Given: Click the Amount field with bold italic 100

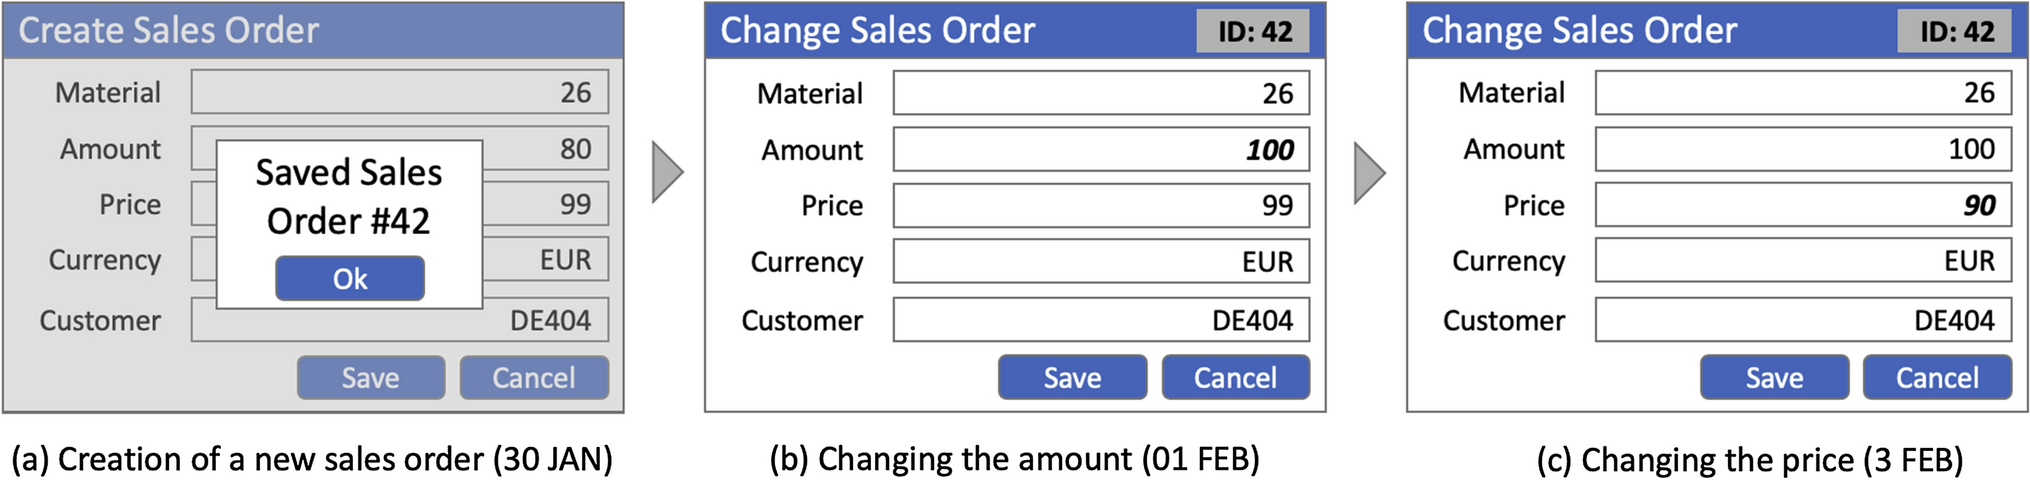Looking at the screenshot, I should 1101,150.
